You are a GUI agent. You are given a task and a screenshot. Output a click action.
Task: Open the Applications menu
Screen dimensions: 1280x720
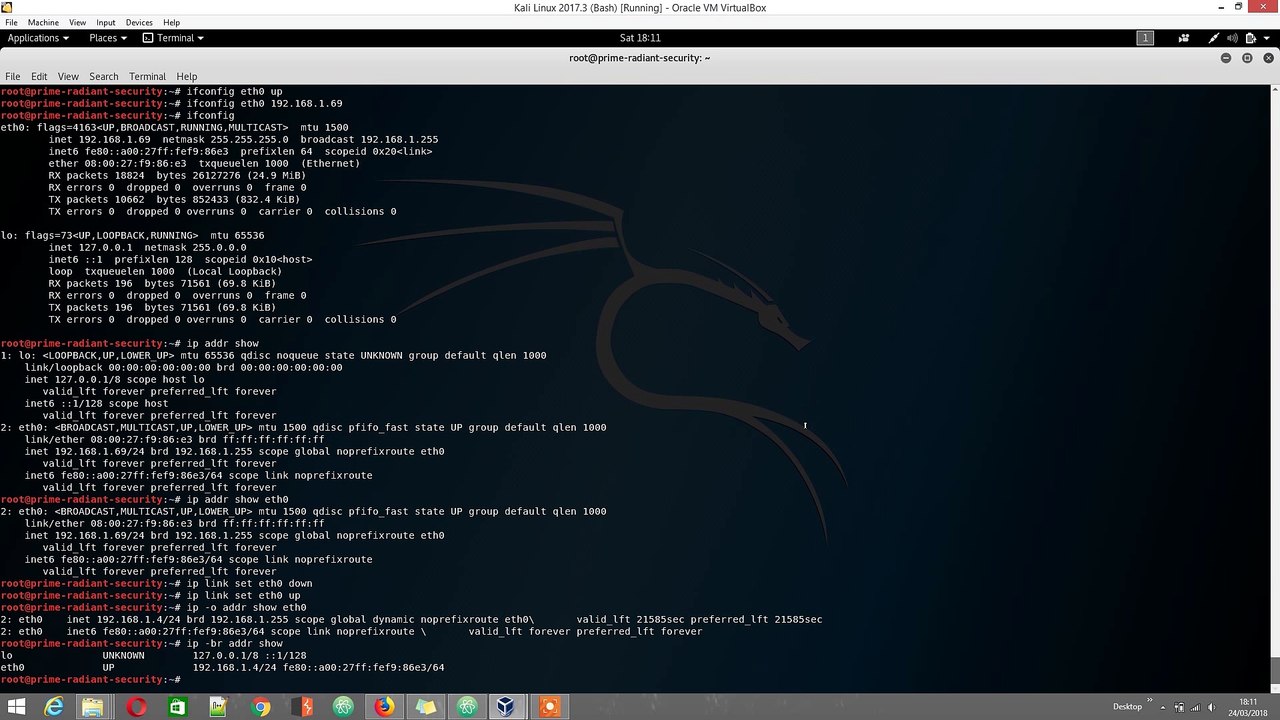(38, 38)
